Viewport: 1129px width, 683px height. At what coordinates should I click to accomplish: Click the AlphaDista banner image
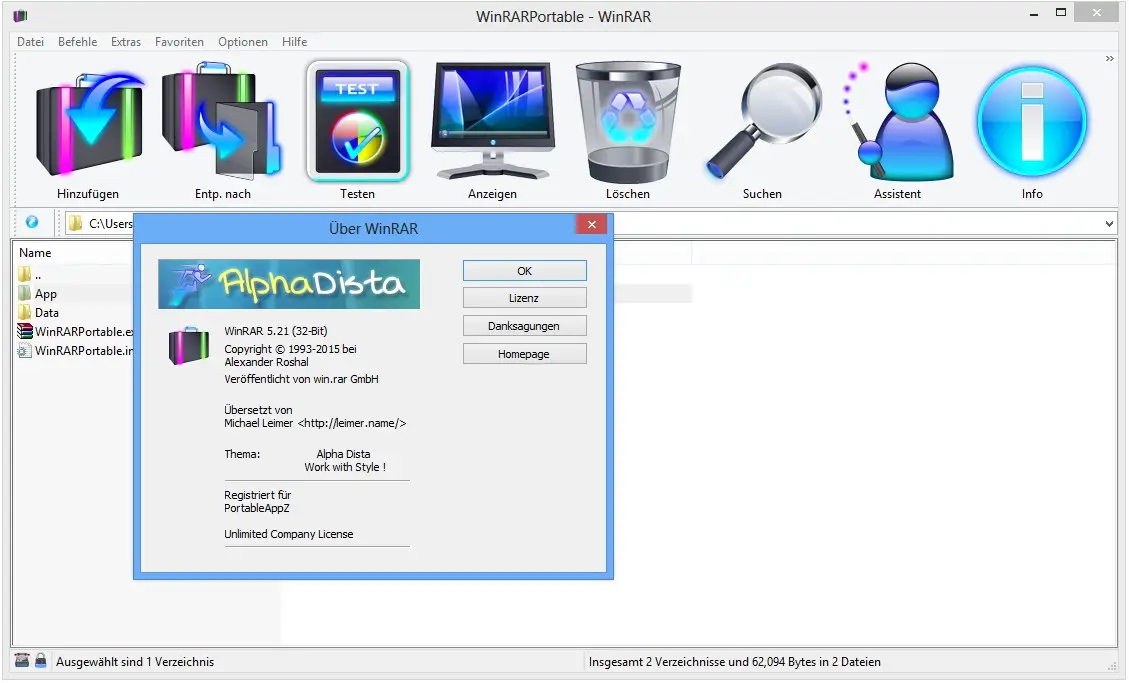point(289,284)
